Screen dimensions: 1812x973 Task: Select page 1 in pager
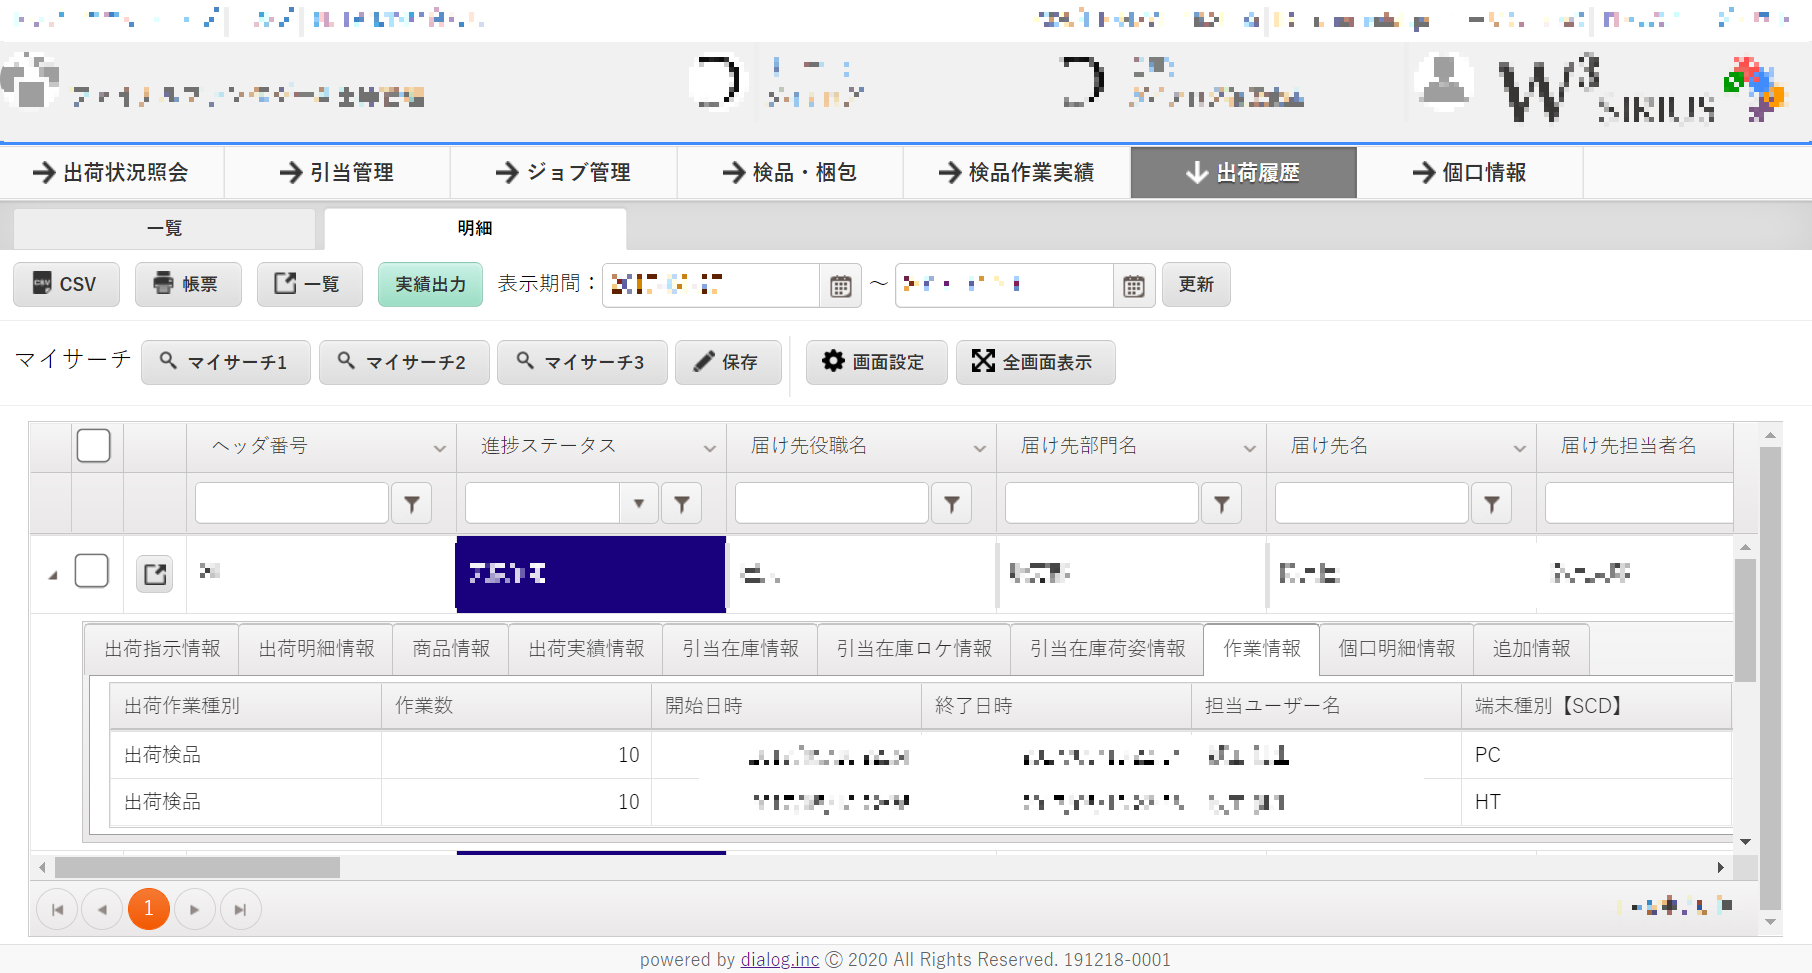(149, 909)
